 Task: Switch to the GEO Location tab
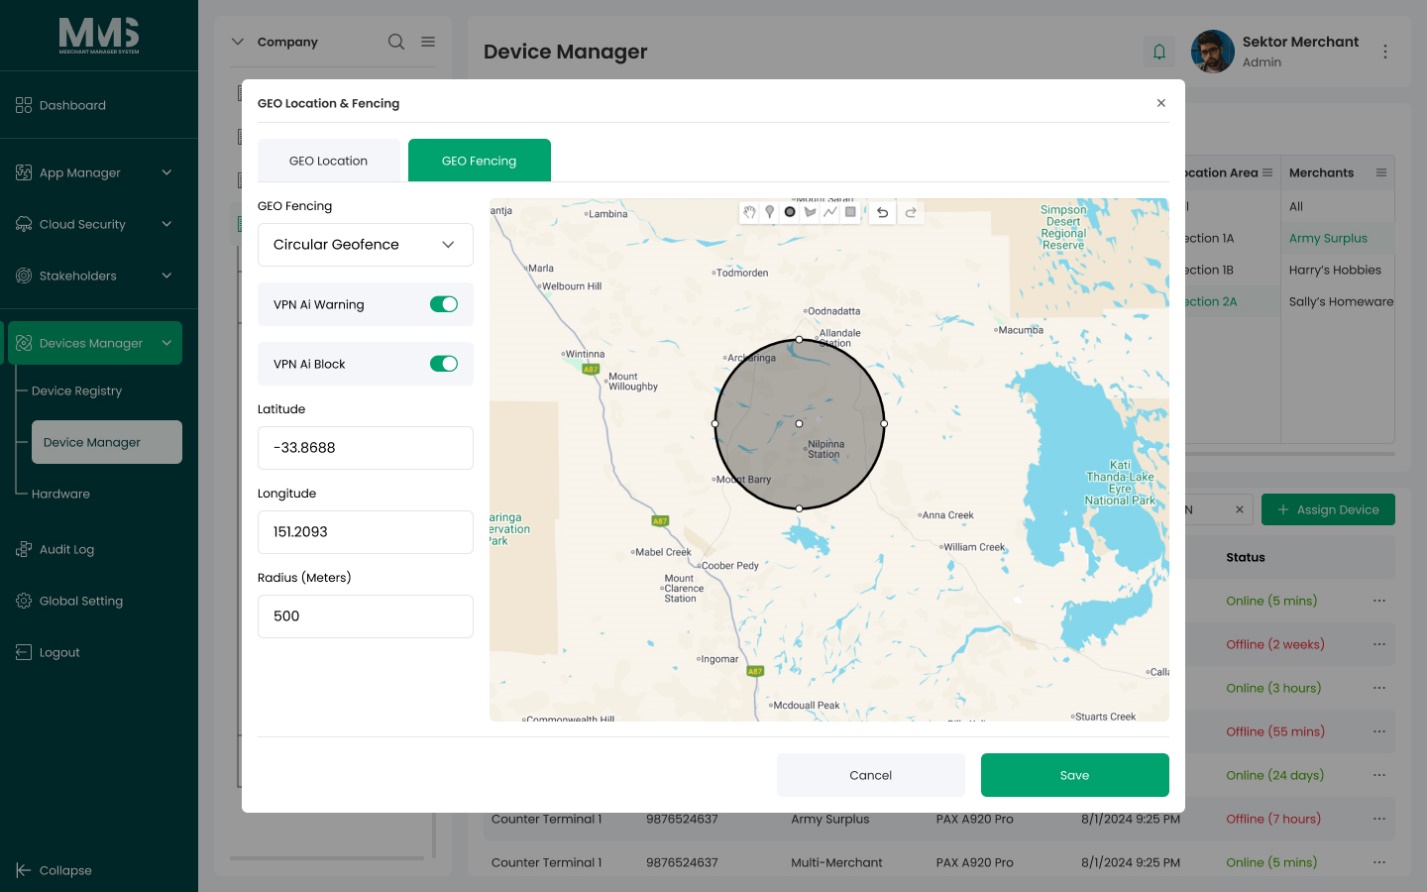point(328,161)
